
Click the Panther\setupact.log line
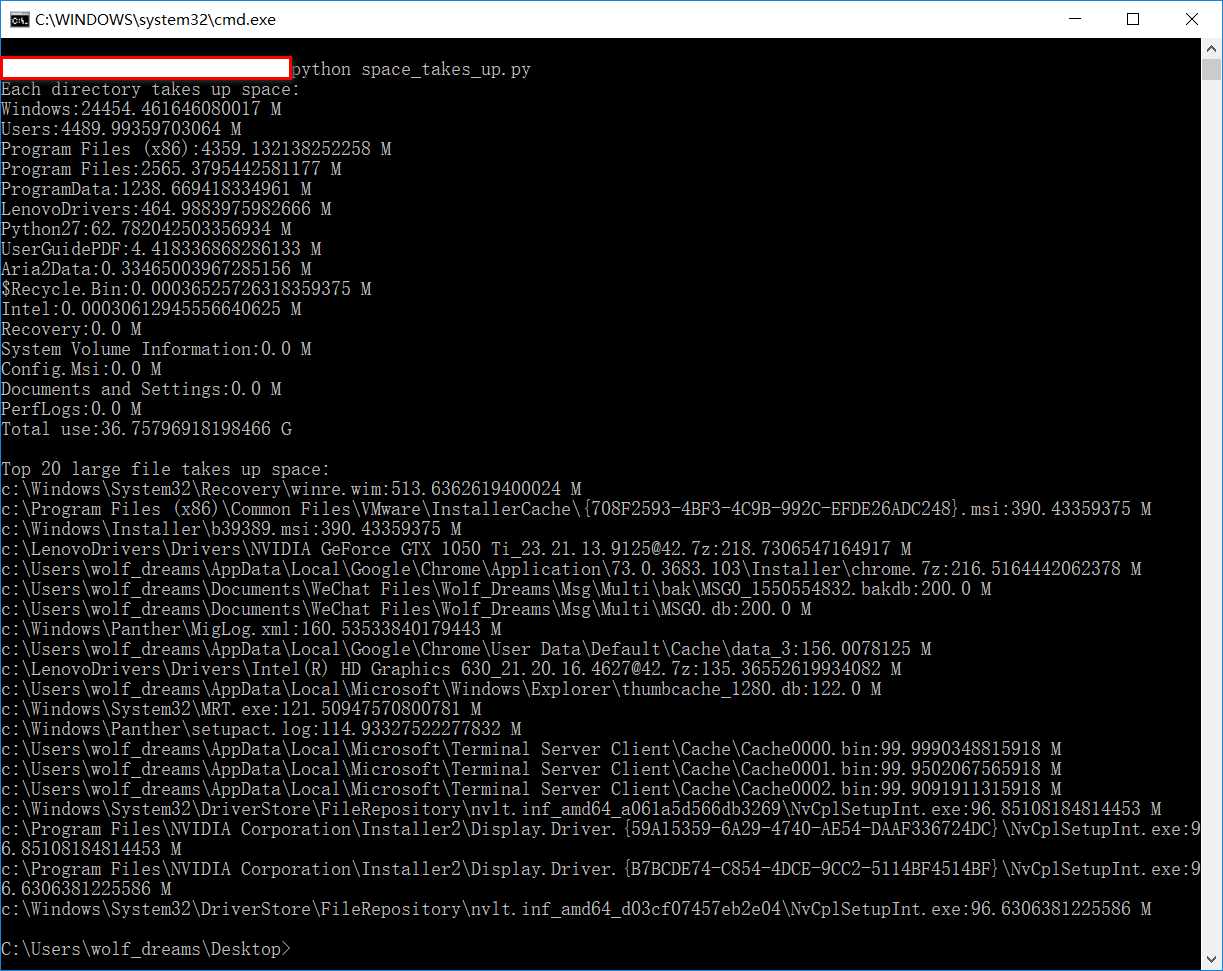261,729
